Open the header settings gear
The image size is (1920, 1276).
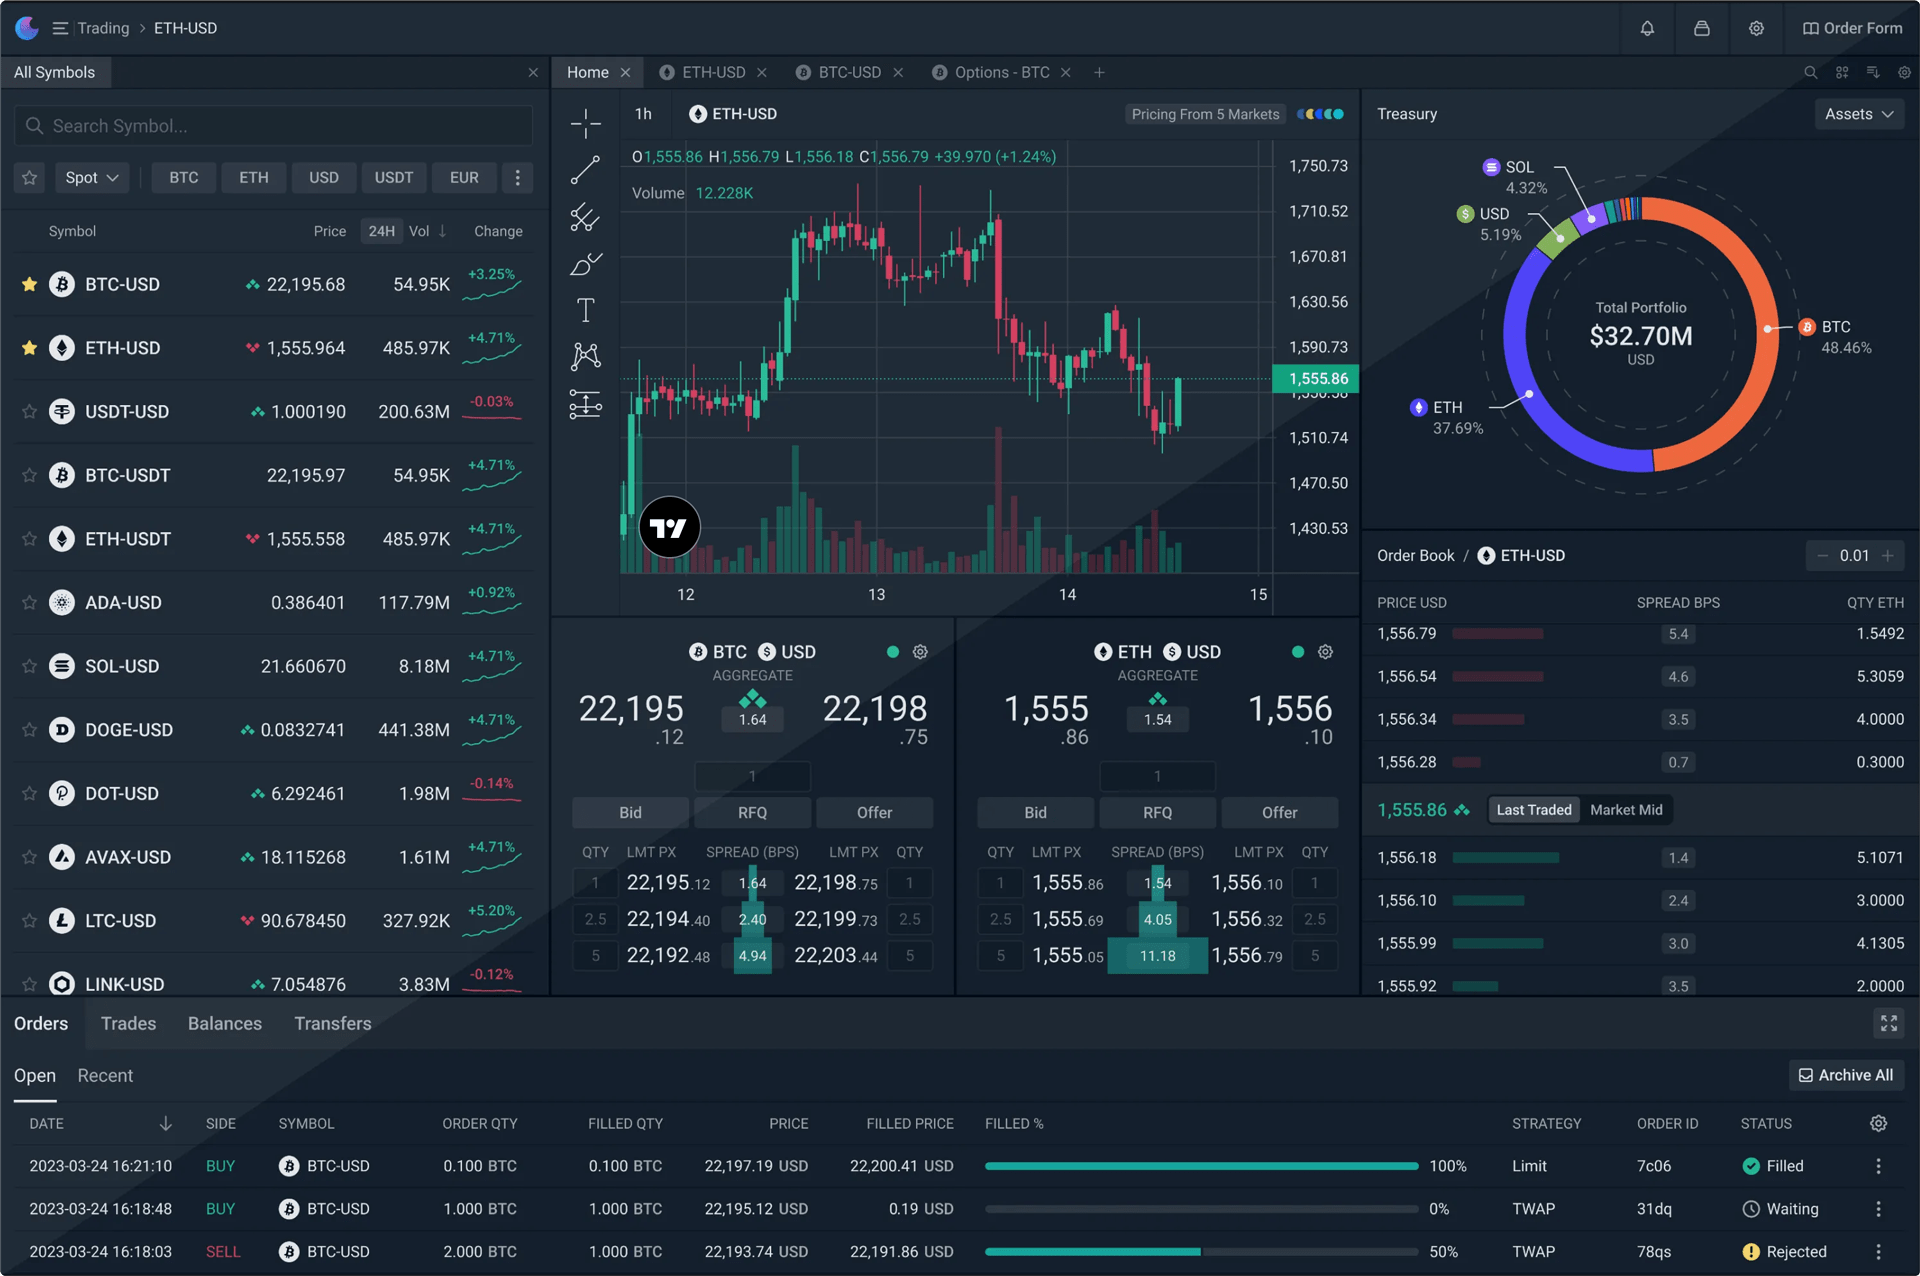(1756, 28)
